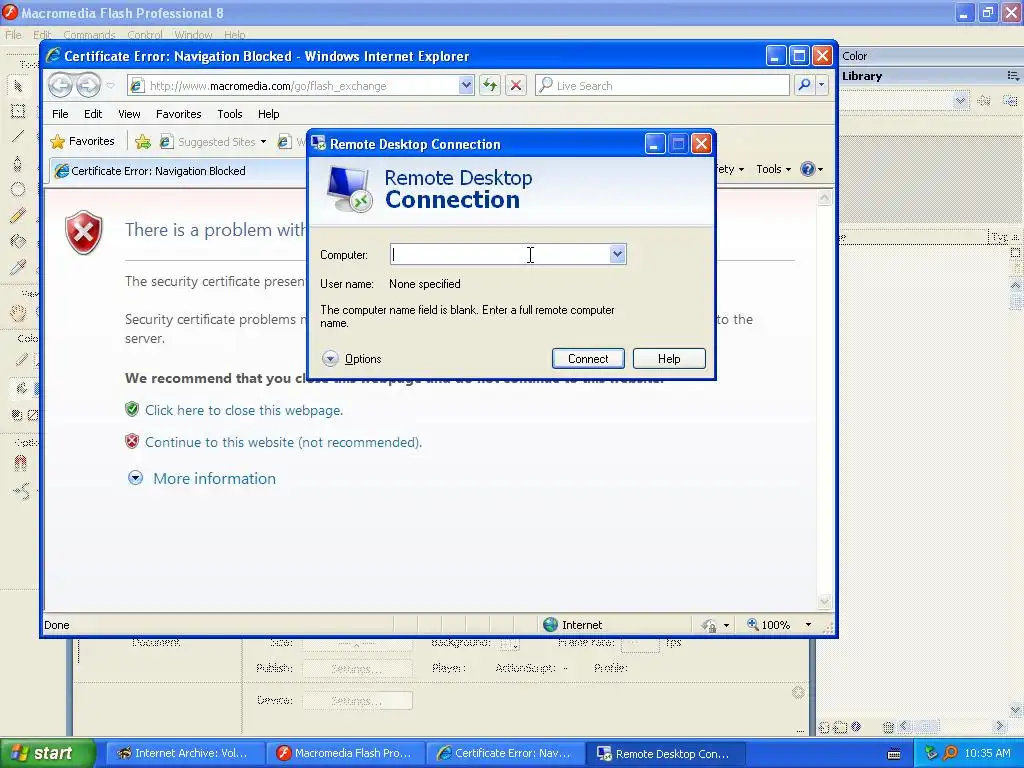This screenshot has width=1024, height=768.
Task: Click the orange magnifier tray icon
Action: coord(950,753)
